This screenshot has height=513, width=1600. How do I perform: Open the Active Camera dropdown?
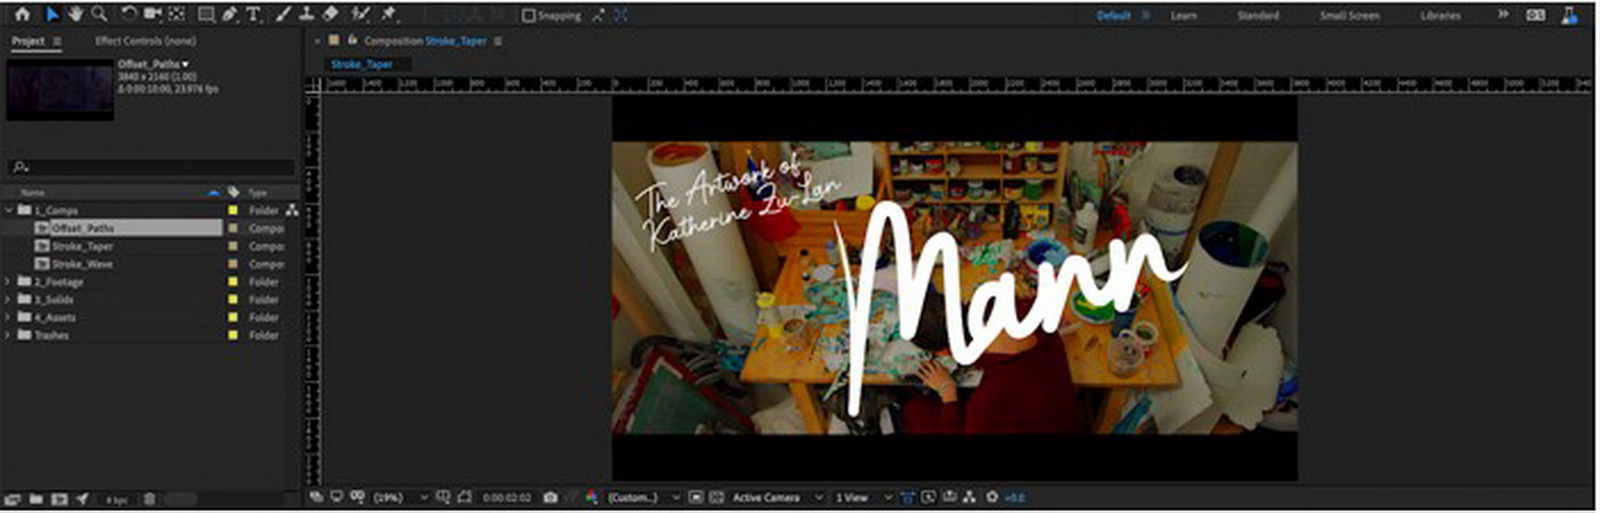click(x=777, y=497)
